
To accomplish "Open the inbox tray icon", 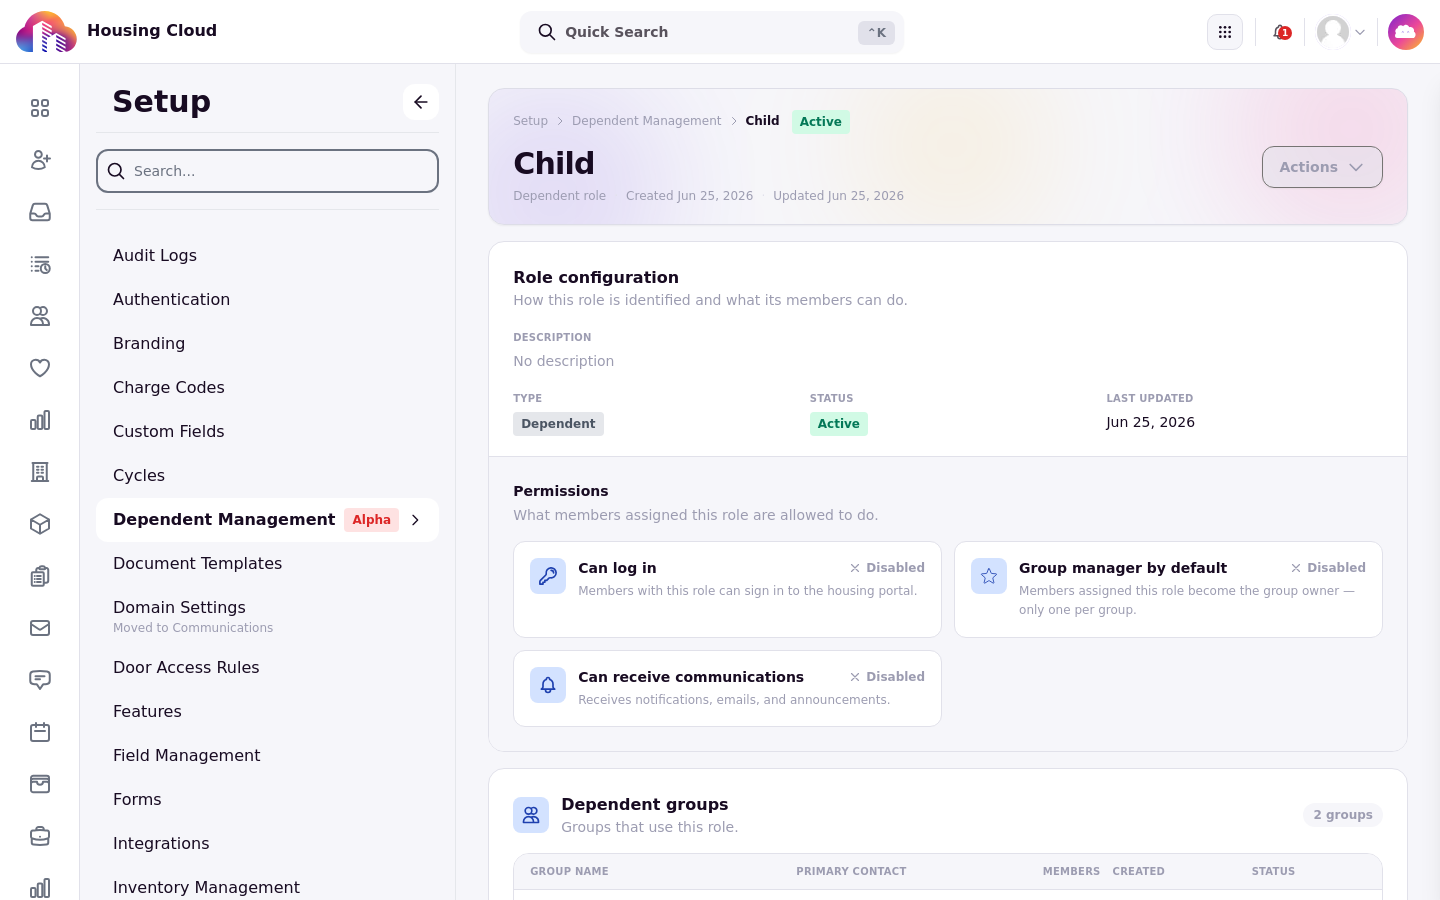I will pyautogui.click(x=40, y=212).
